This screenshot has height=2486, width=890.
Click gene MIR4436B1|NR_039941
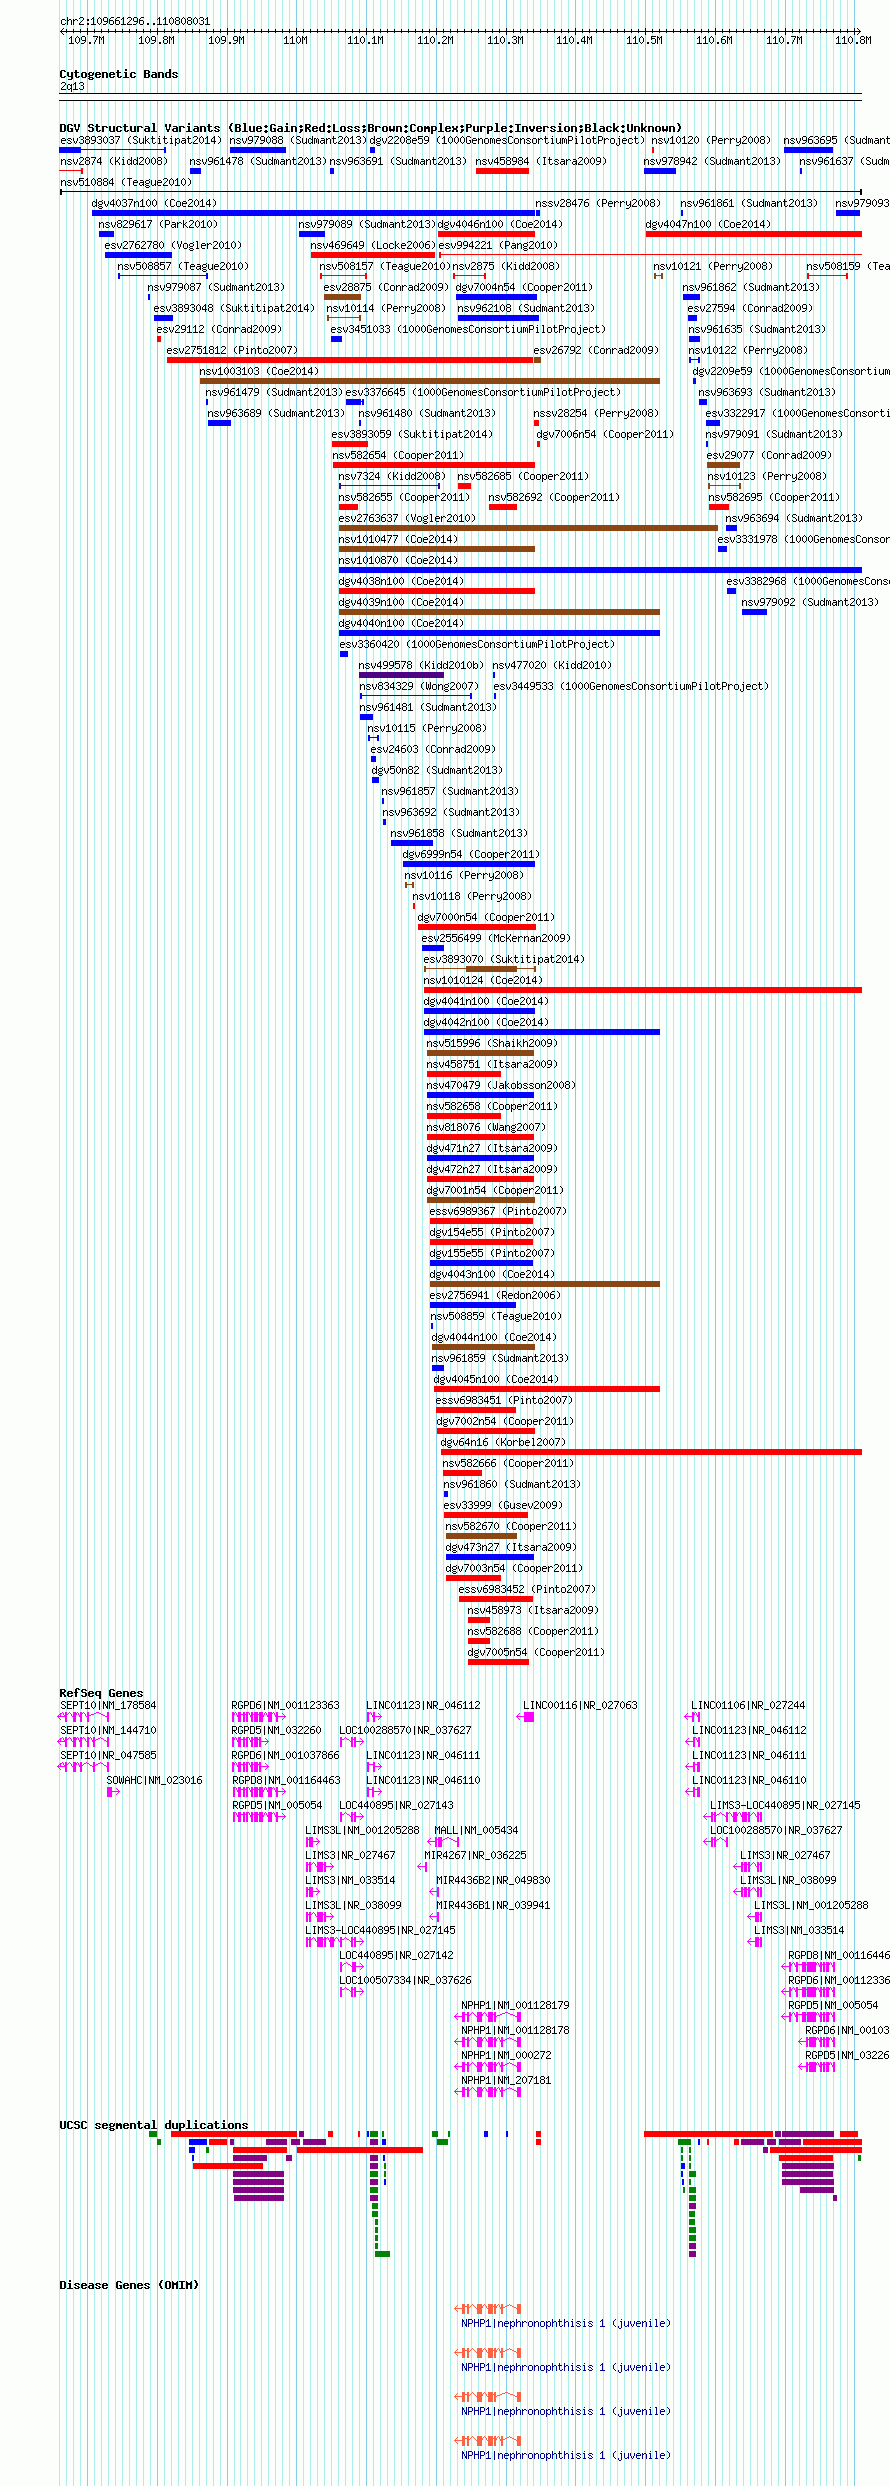tap(493, 1905)
